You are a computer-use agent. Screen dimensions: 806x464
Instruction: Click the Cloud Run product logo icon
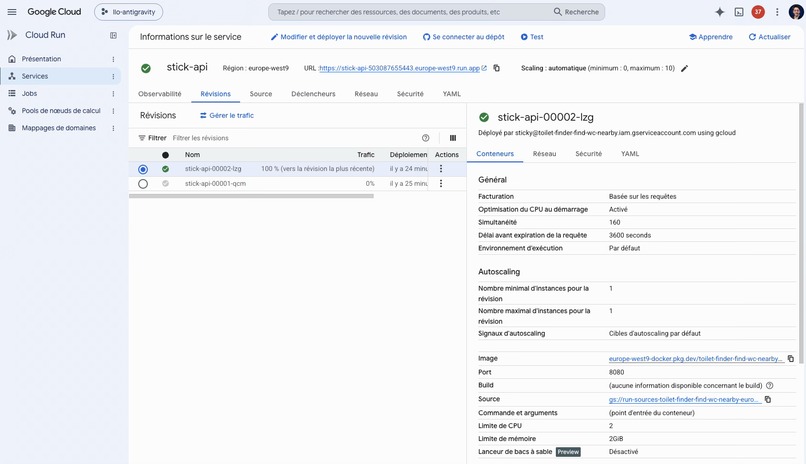pyautogui.click(x=12, y=35)
